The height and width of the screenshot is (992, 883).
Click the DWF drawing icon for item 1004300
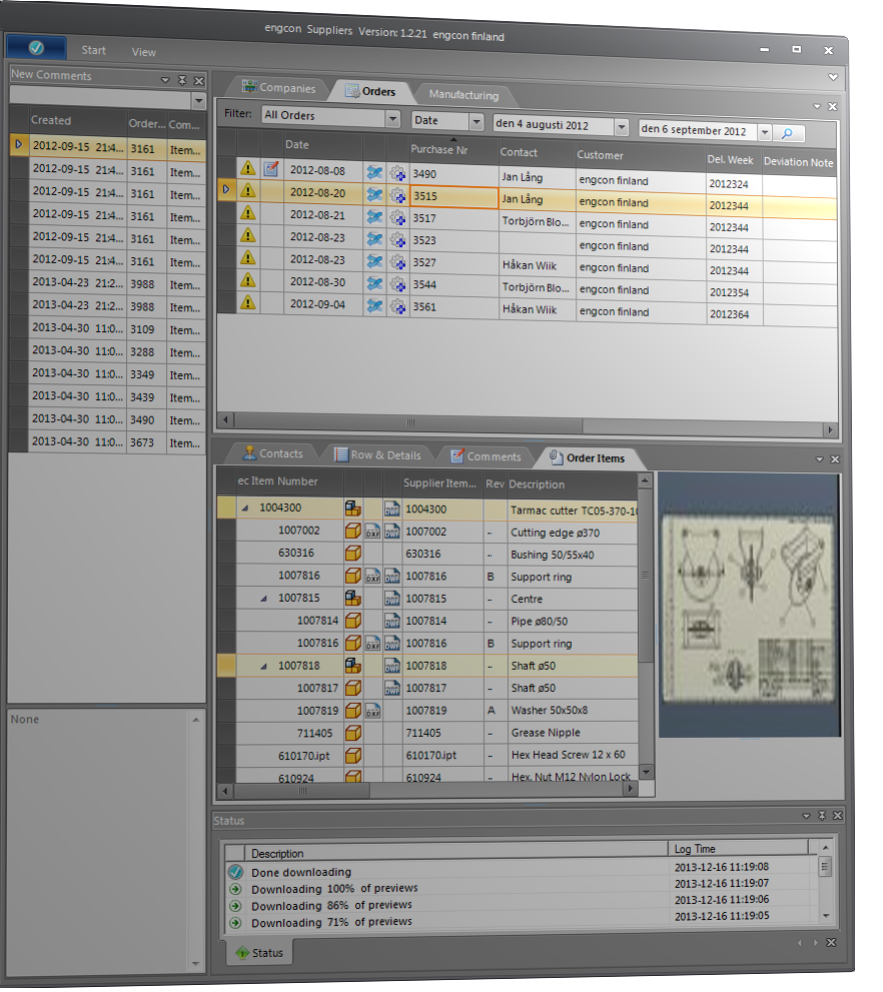point(392,509)
